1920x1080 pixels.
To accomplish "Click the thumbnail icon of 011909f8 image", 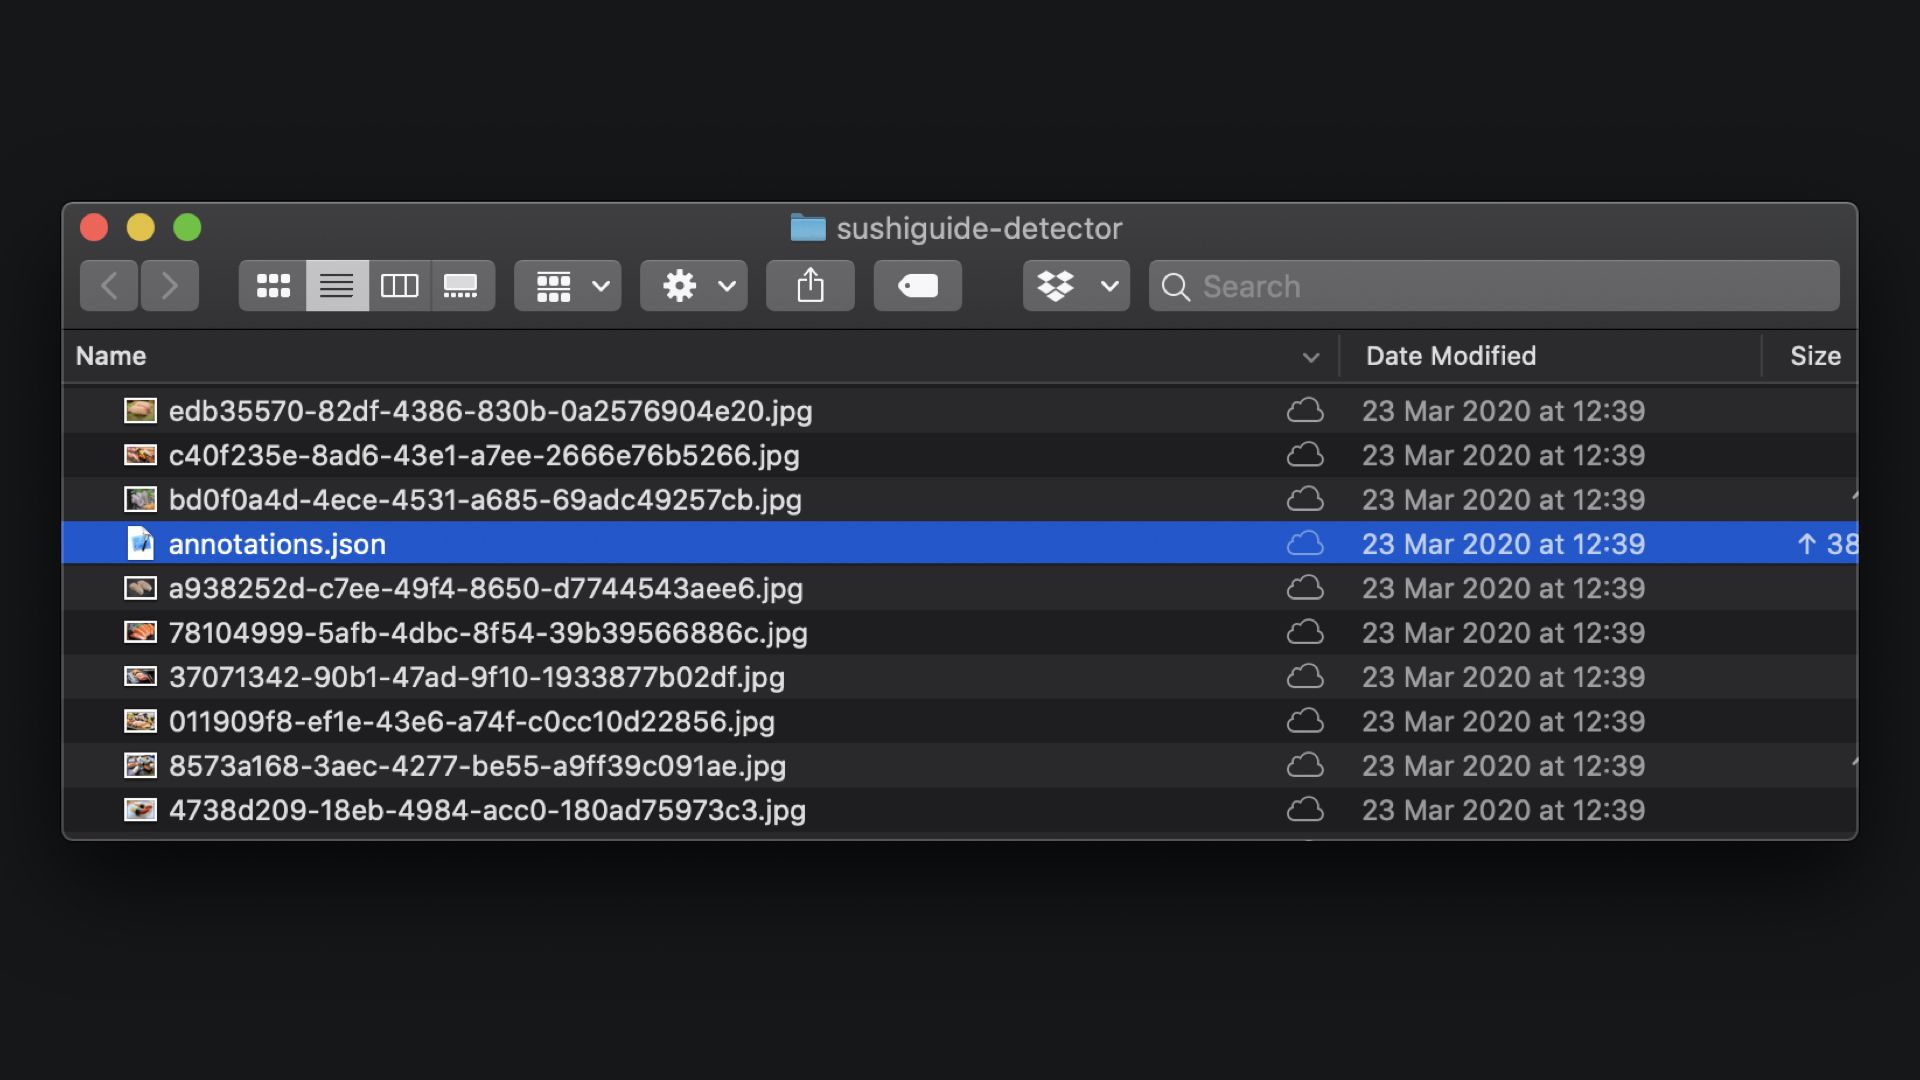I will click(140, 721).
